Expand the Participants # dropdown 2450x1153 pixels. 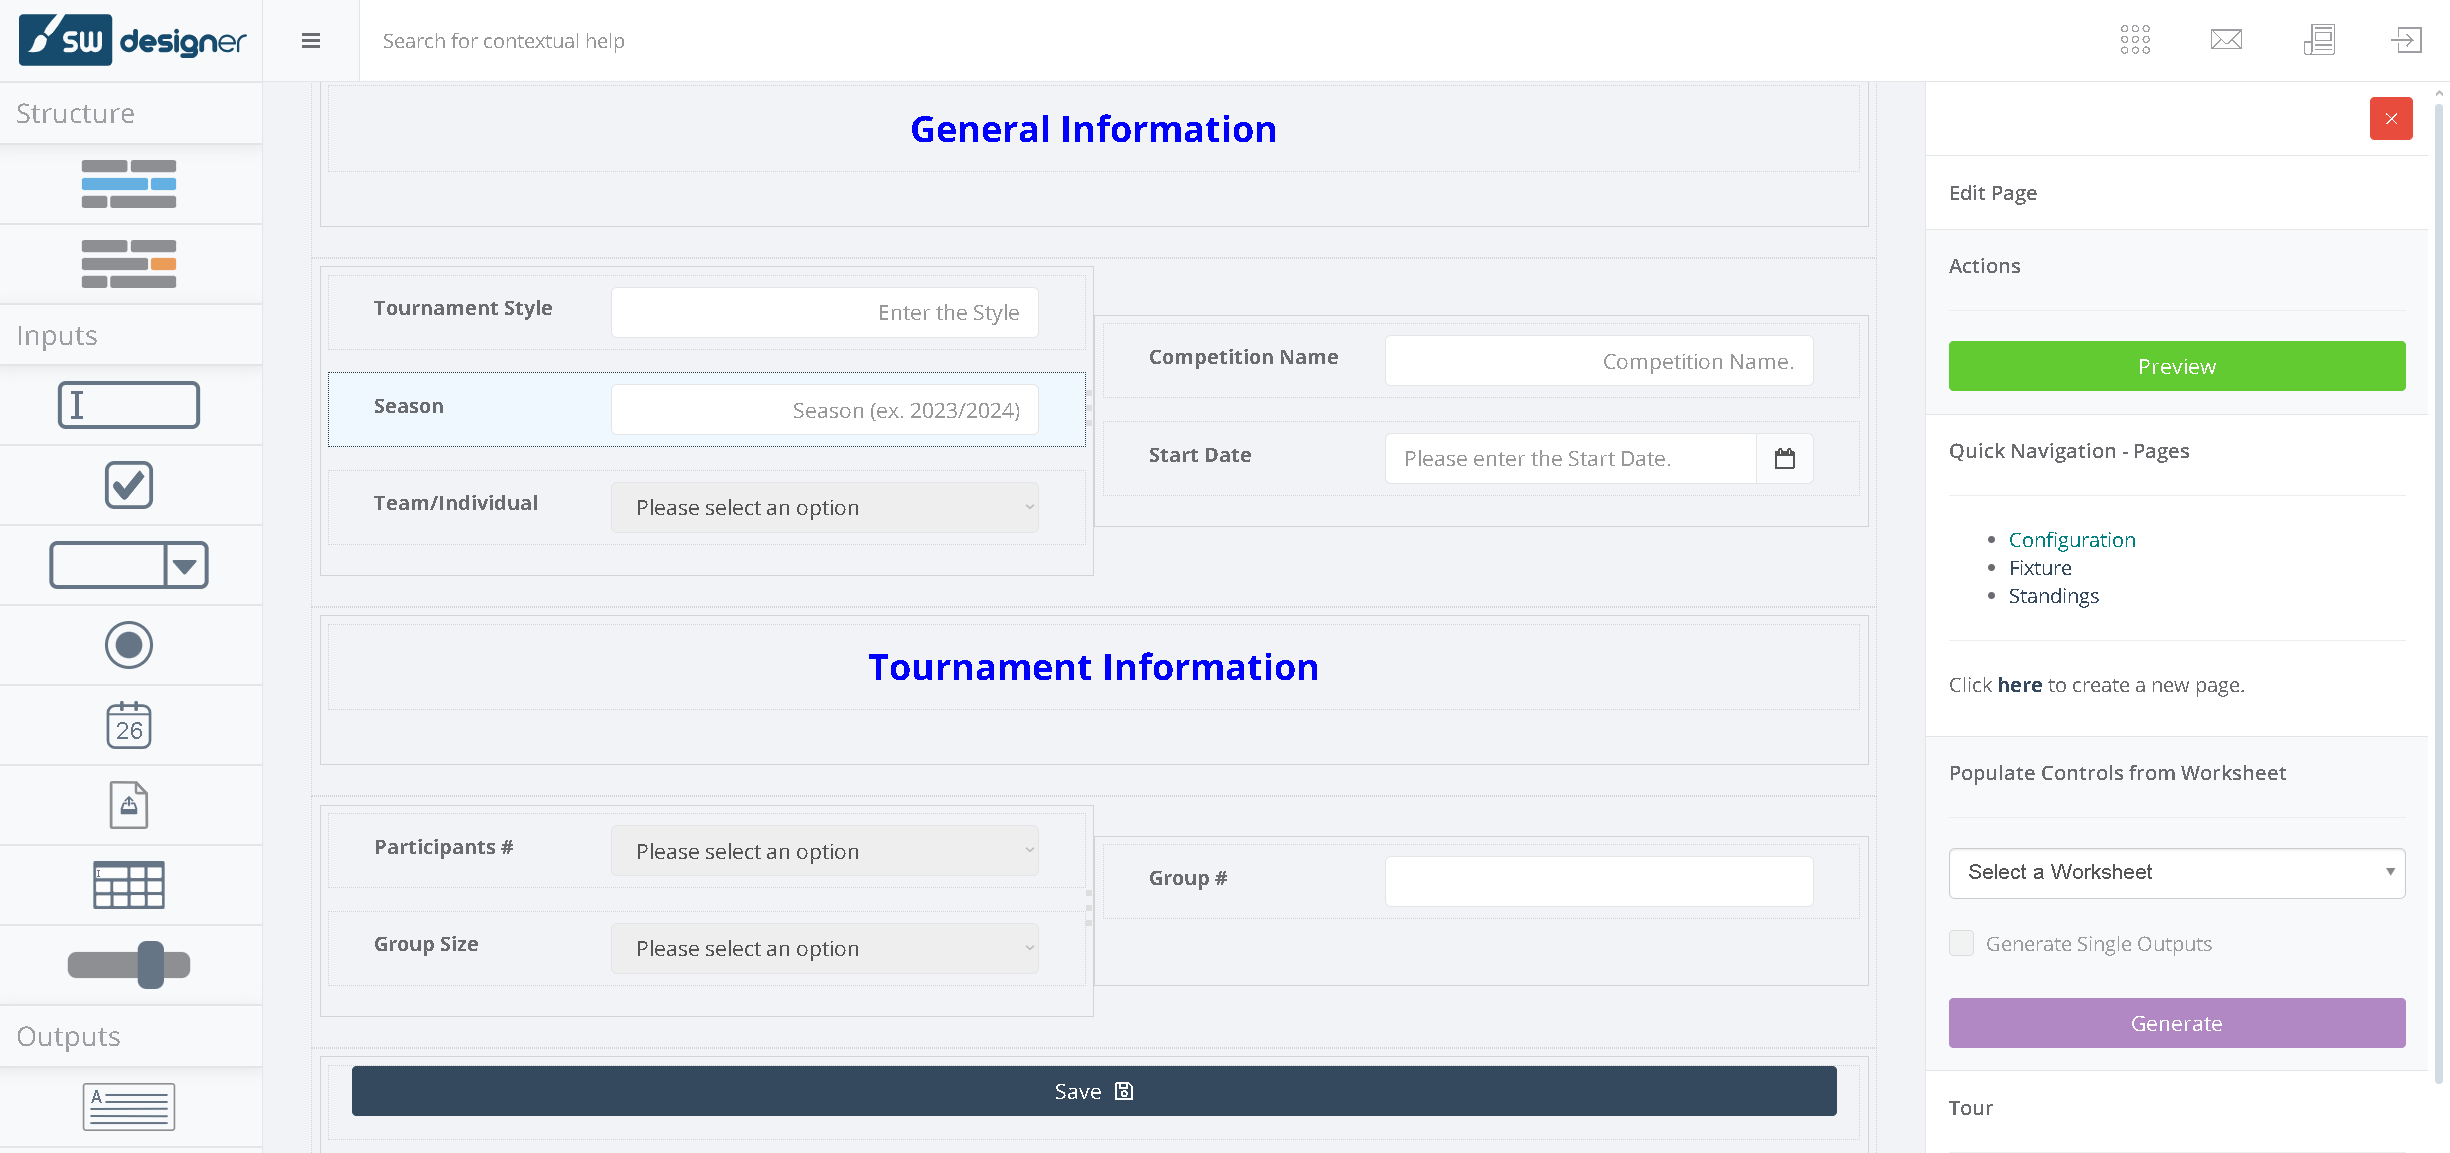(825, 851)
